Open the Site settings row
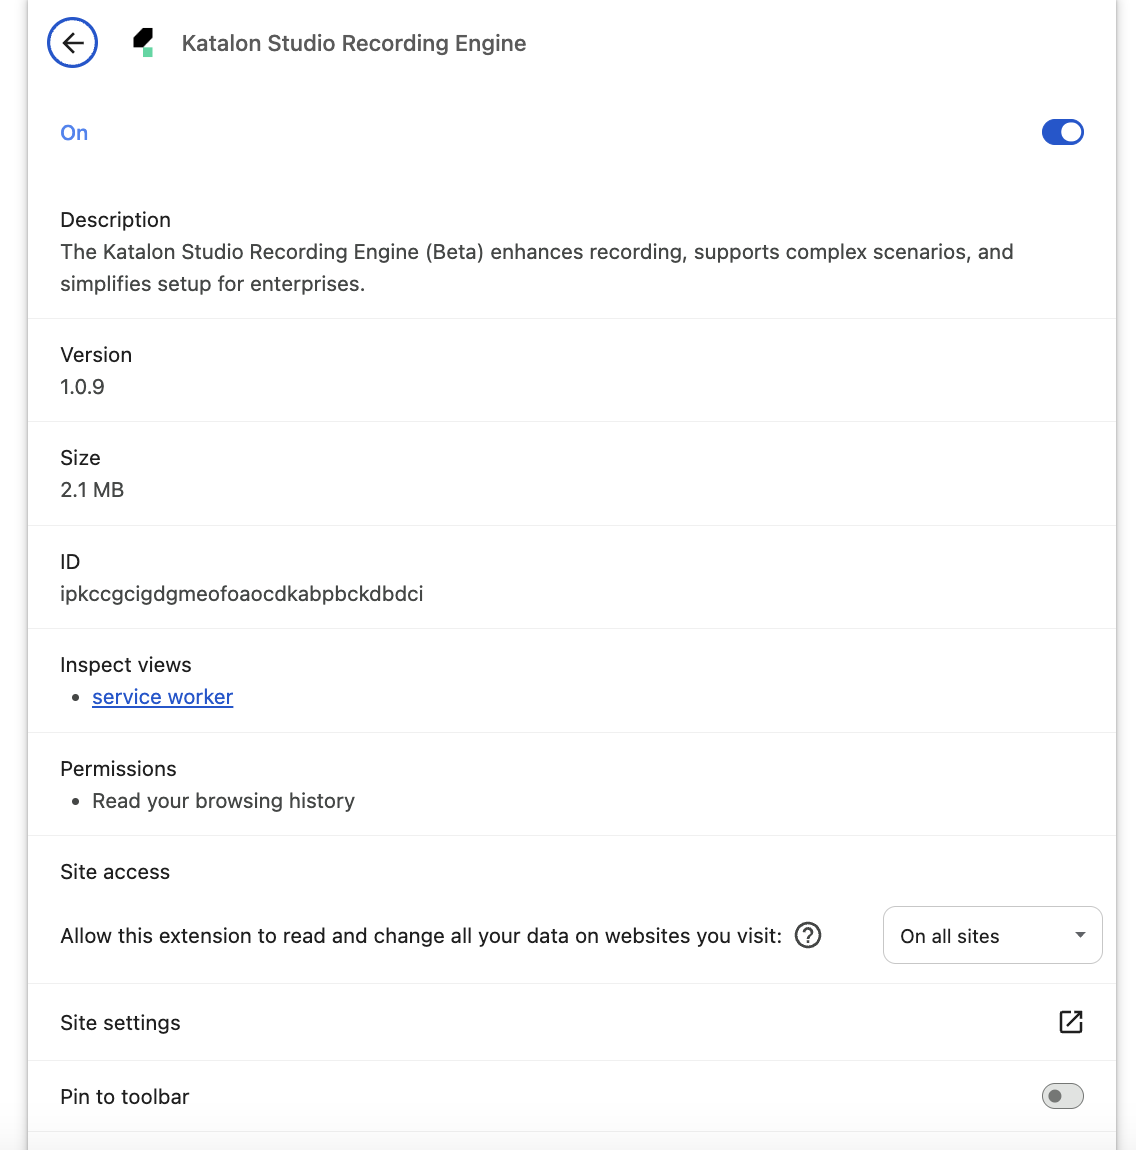 pyautogui.click(x=572, y=1022)
